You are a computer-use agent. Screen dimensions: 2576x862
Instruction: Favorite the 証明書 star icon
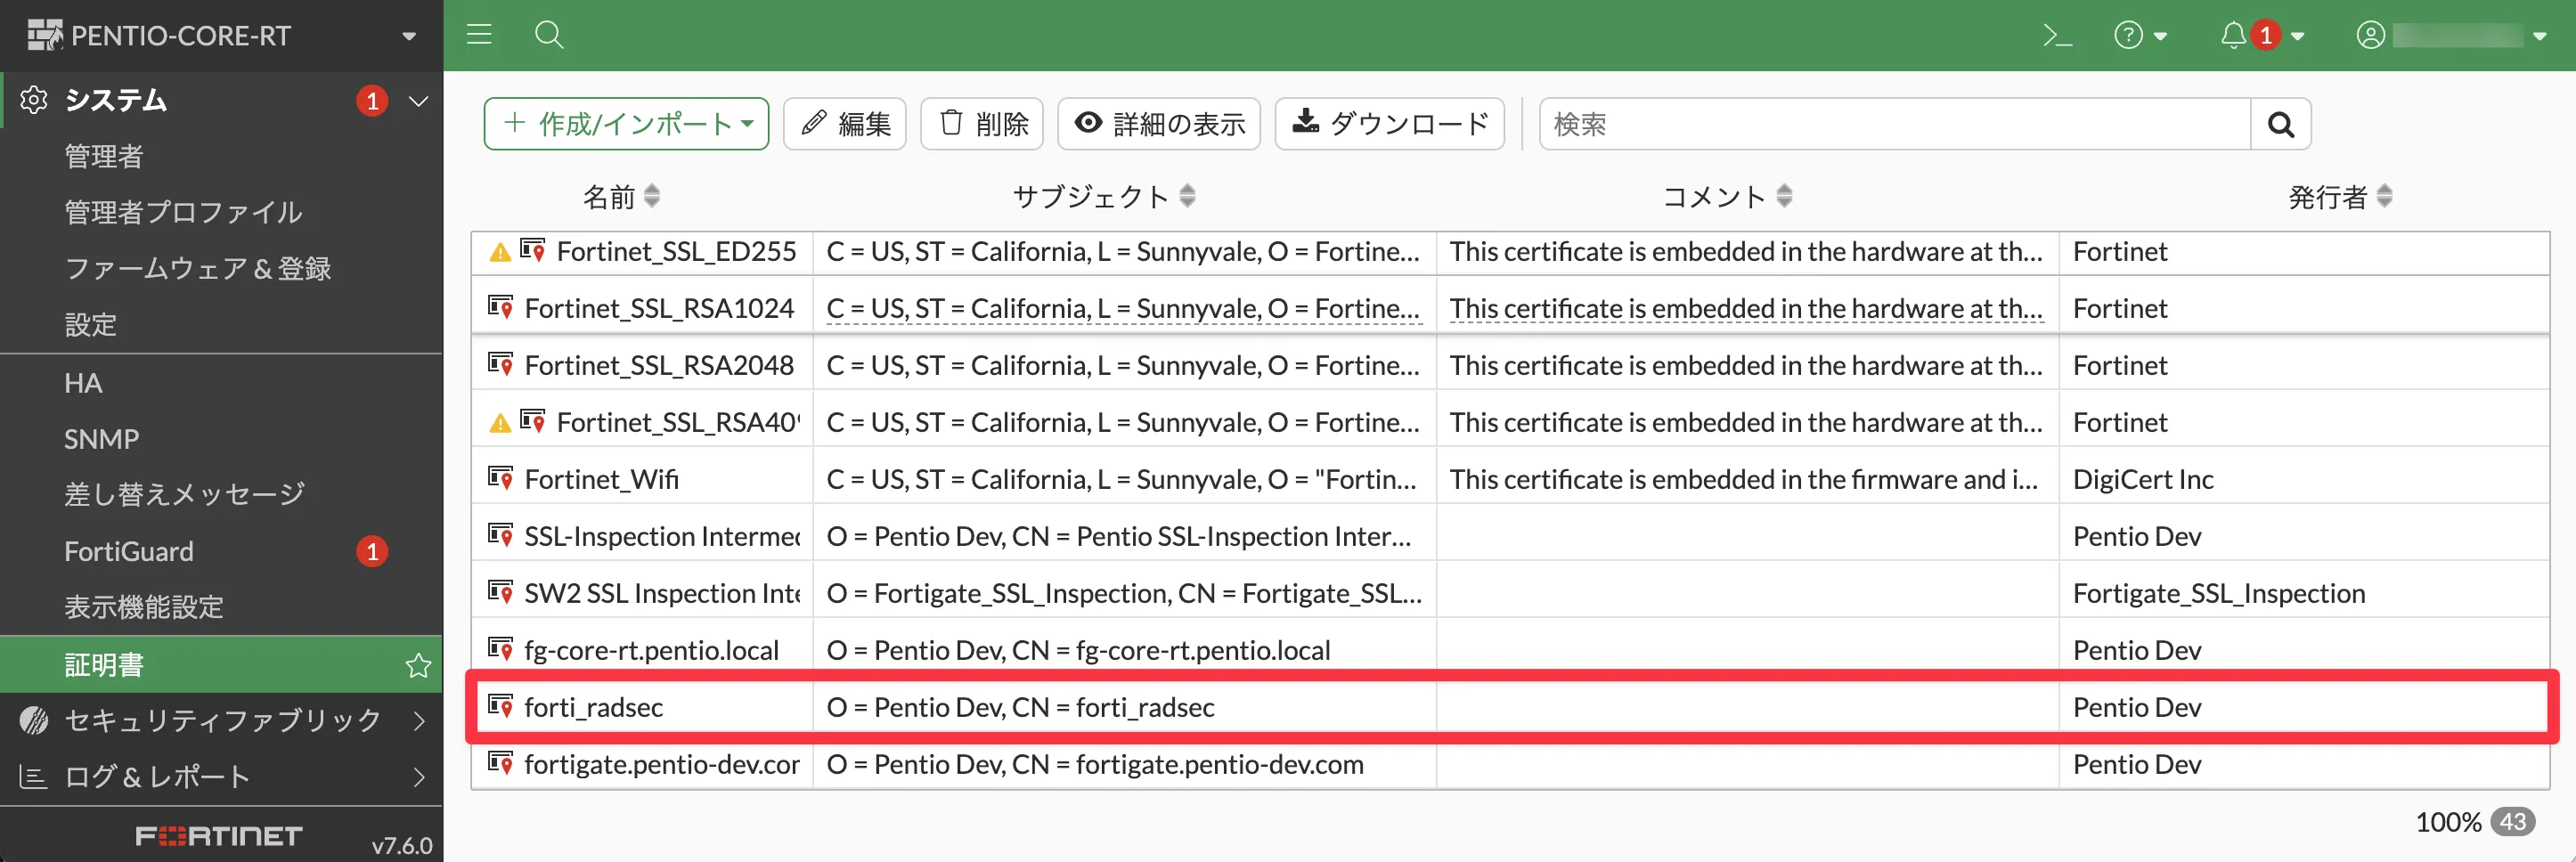(418, 665)
